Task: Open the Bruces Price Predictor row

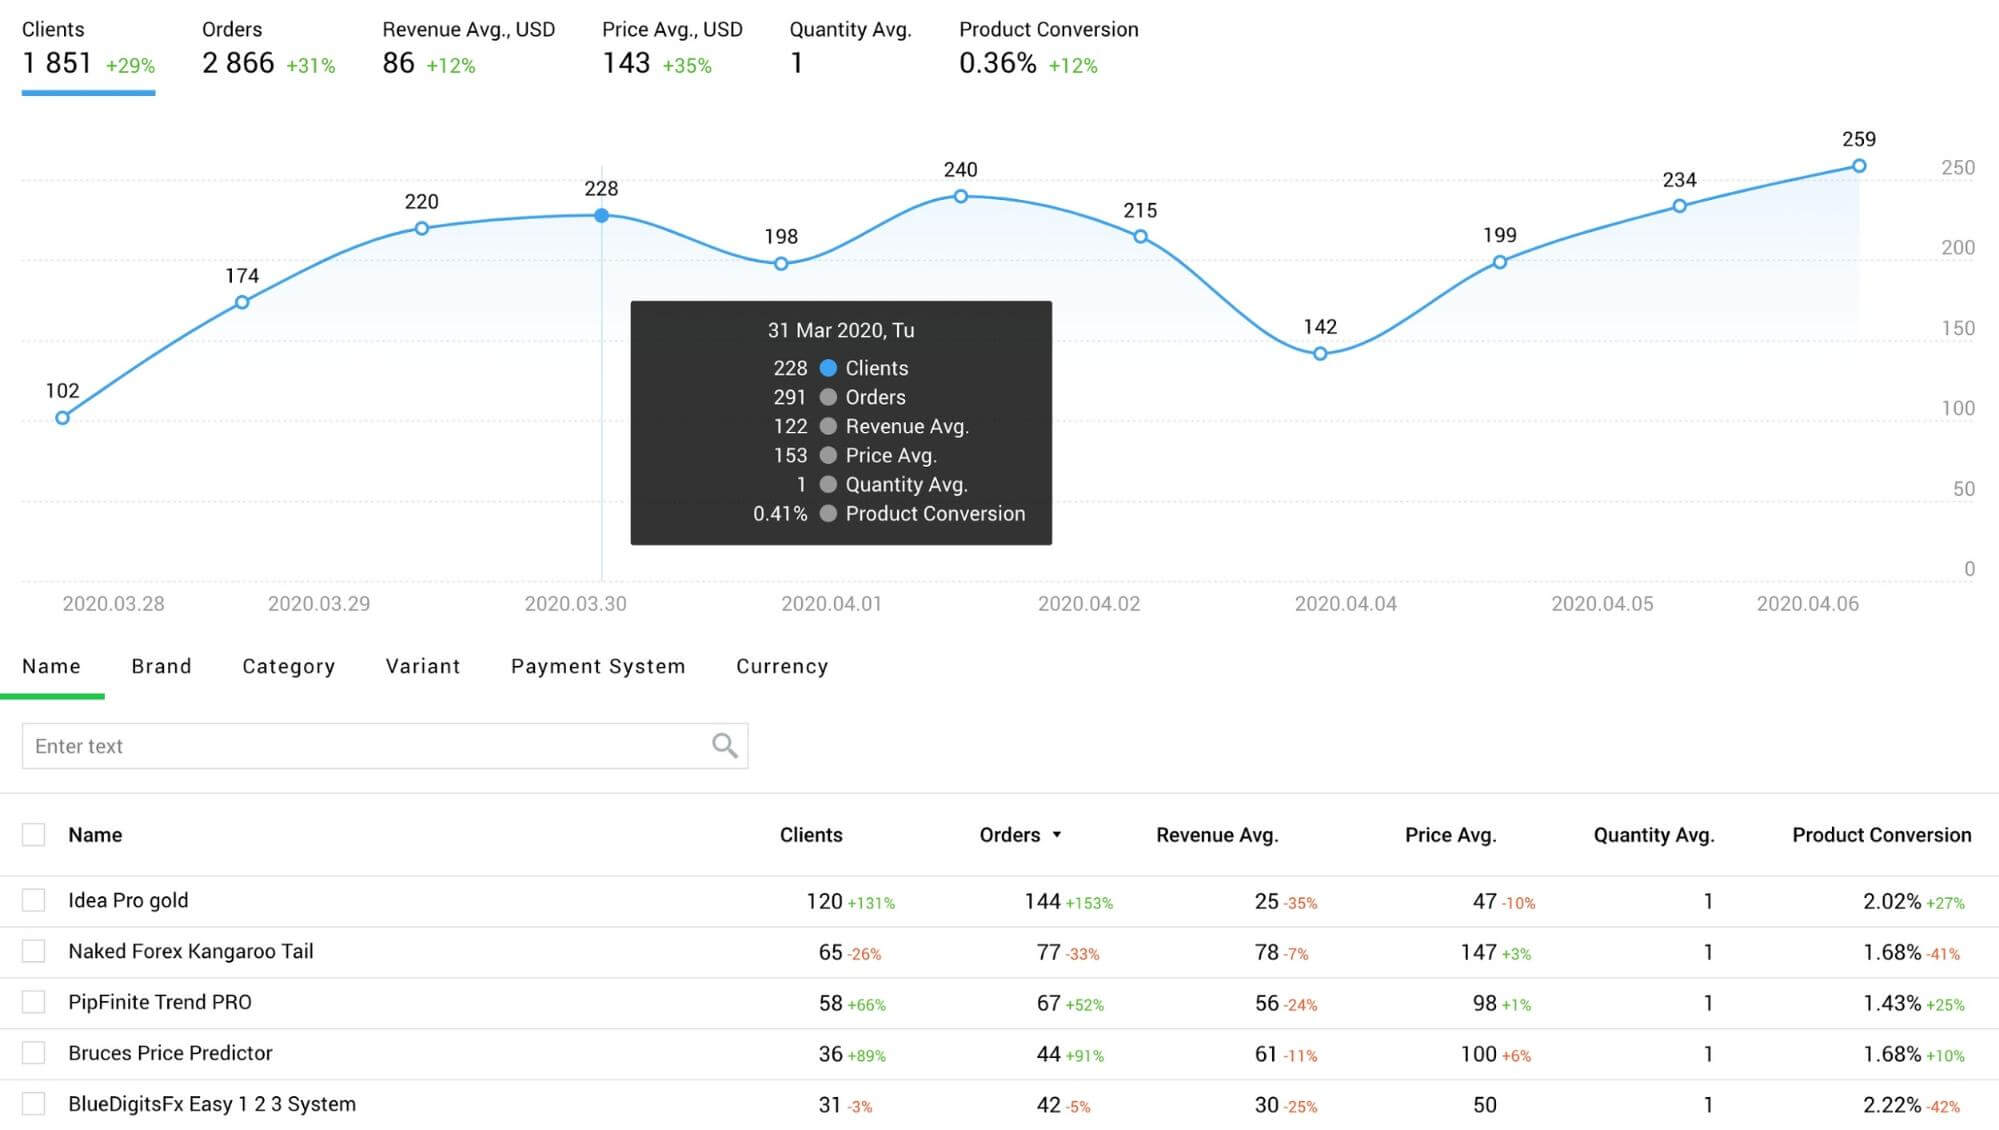Action: (x=170, y=1053)
